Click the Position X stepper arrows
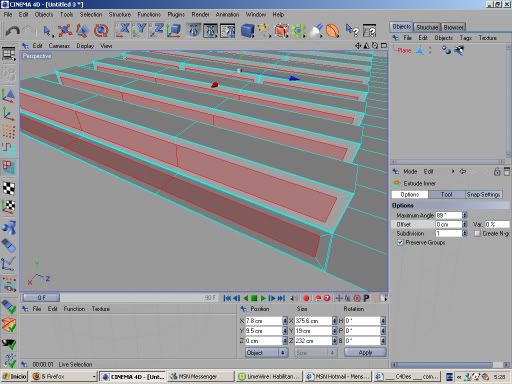 285,321
